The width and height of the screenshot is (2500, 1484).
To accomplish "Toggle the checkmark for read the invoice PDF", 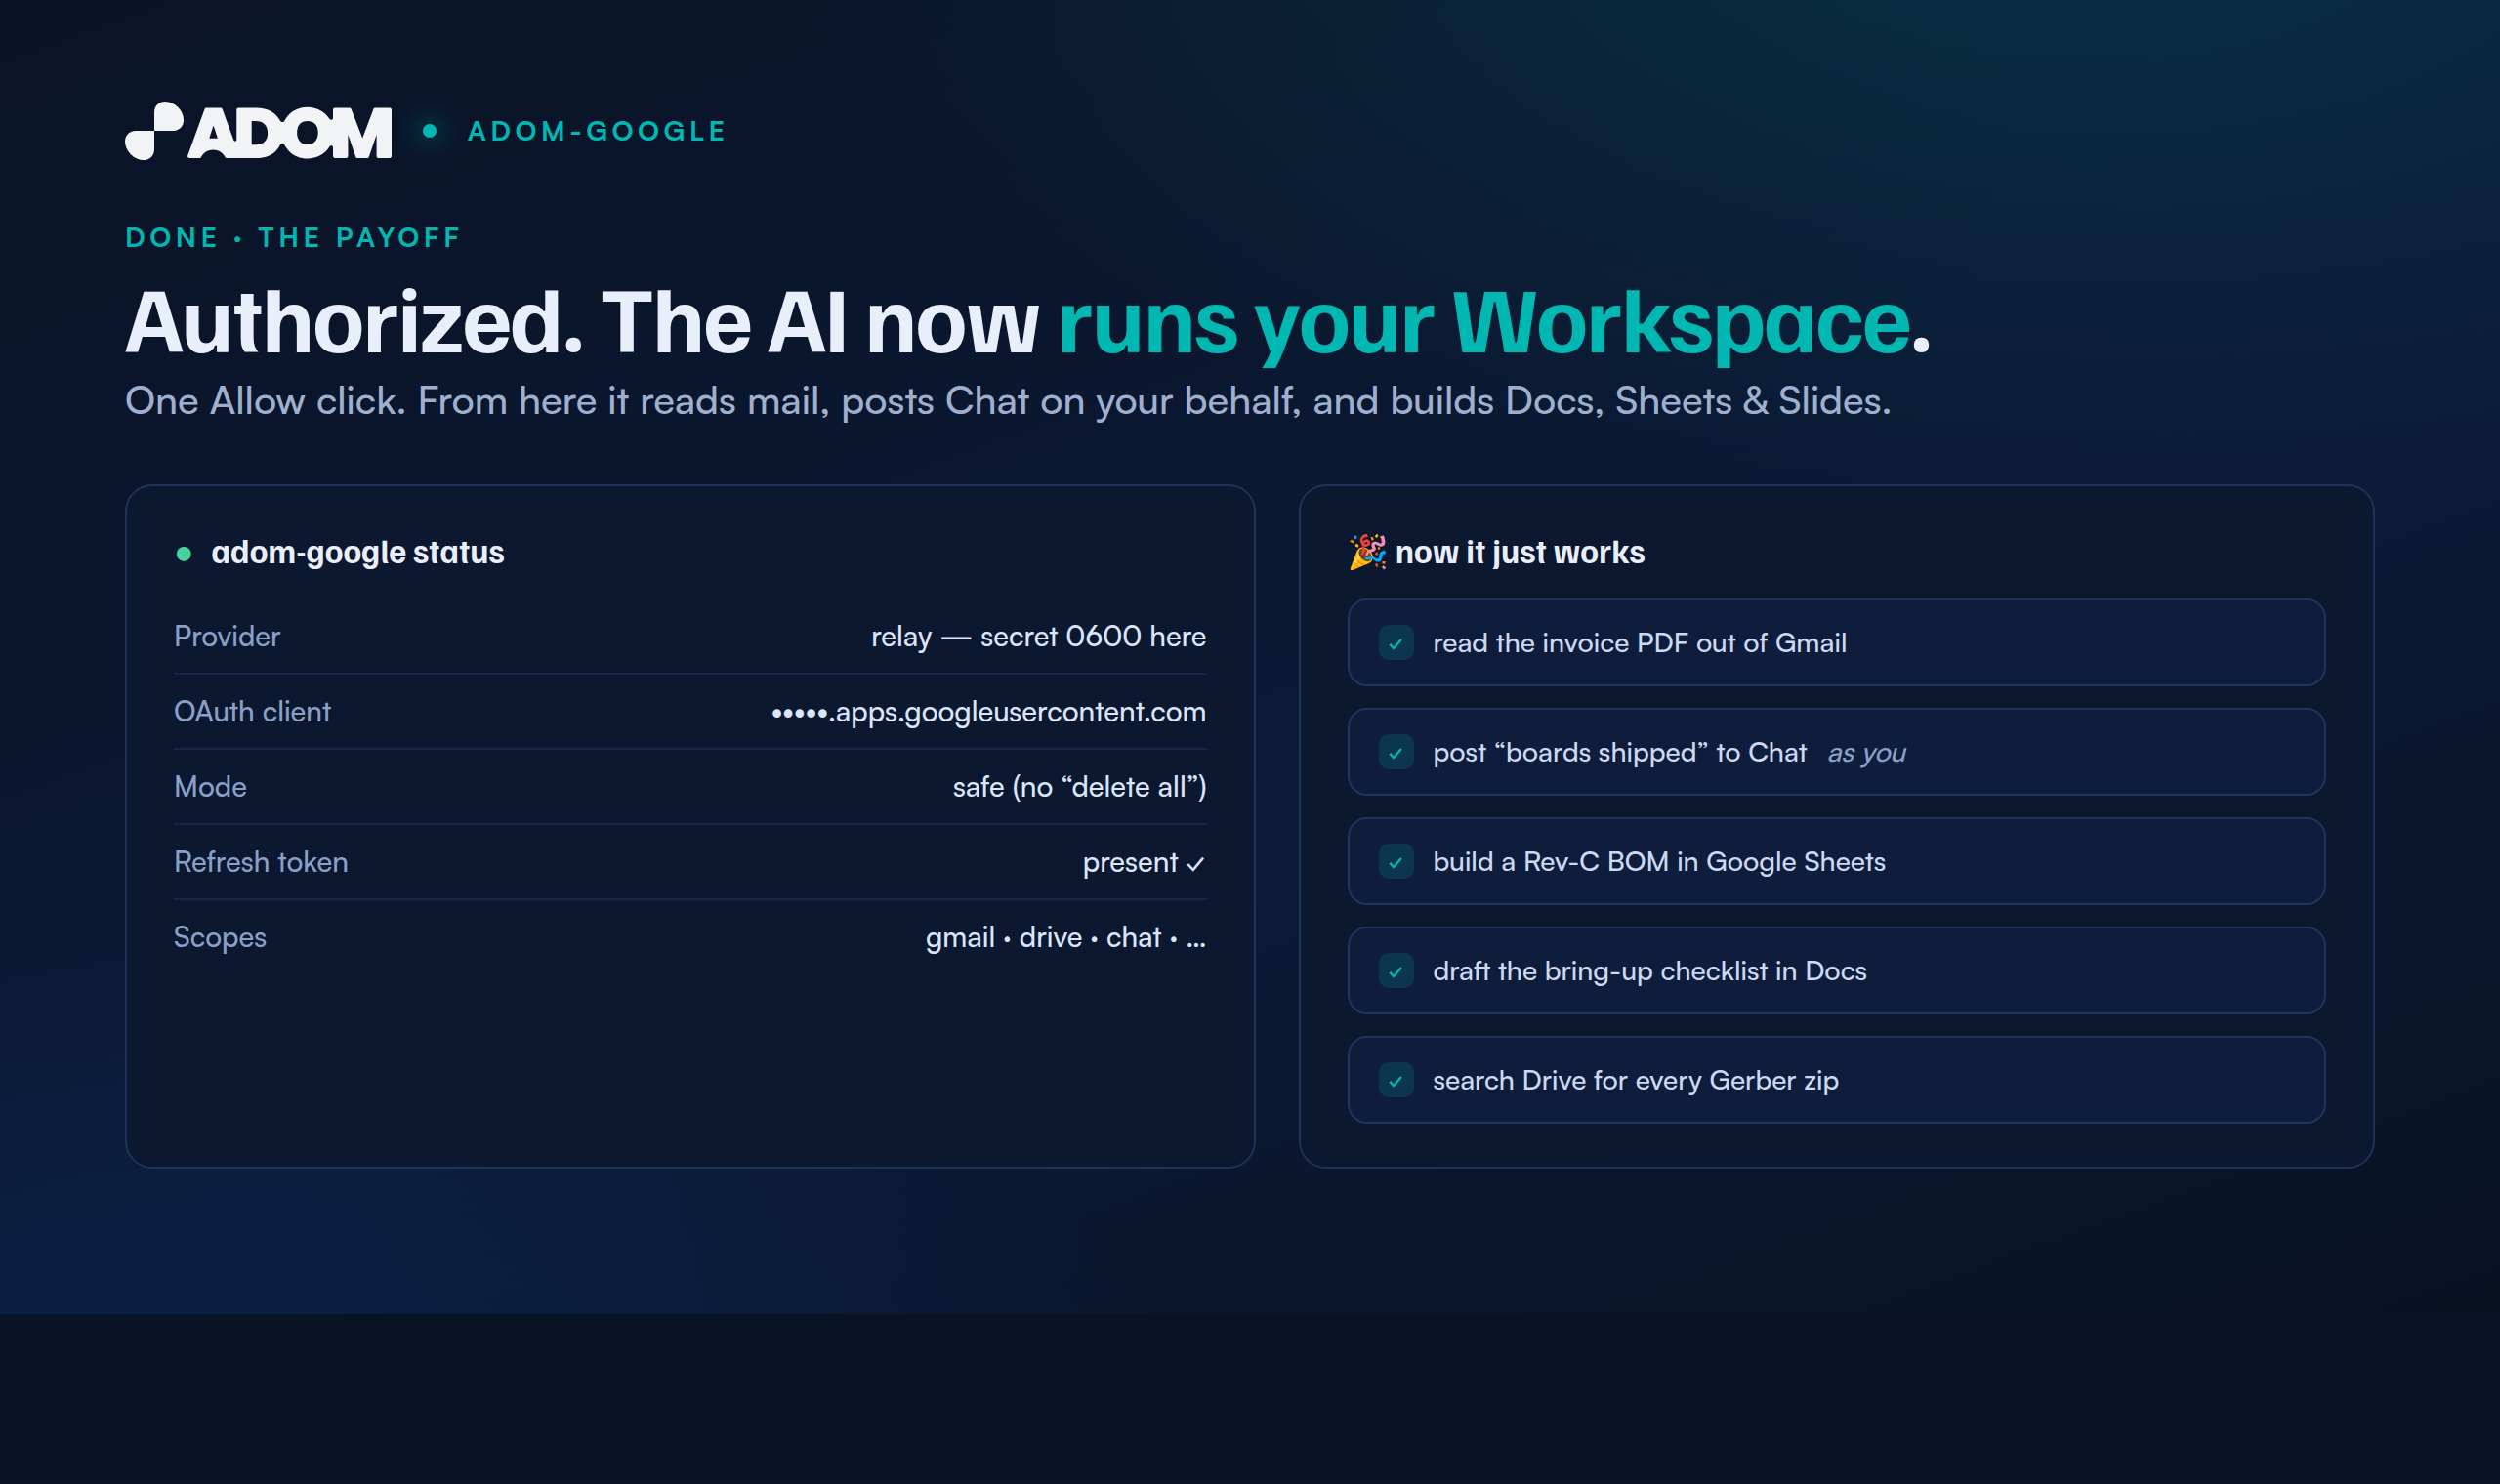I will 1396,643.
